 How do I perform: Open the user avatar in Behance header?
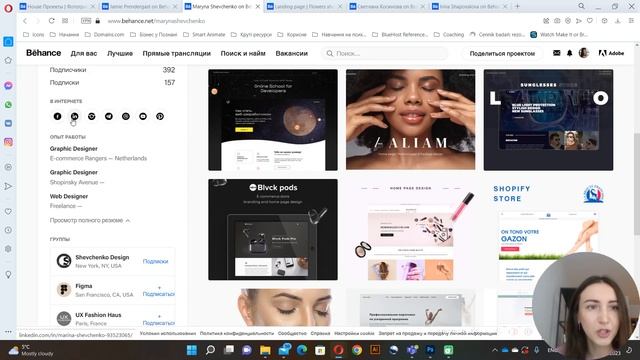coord(584,53)
